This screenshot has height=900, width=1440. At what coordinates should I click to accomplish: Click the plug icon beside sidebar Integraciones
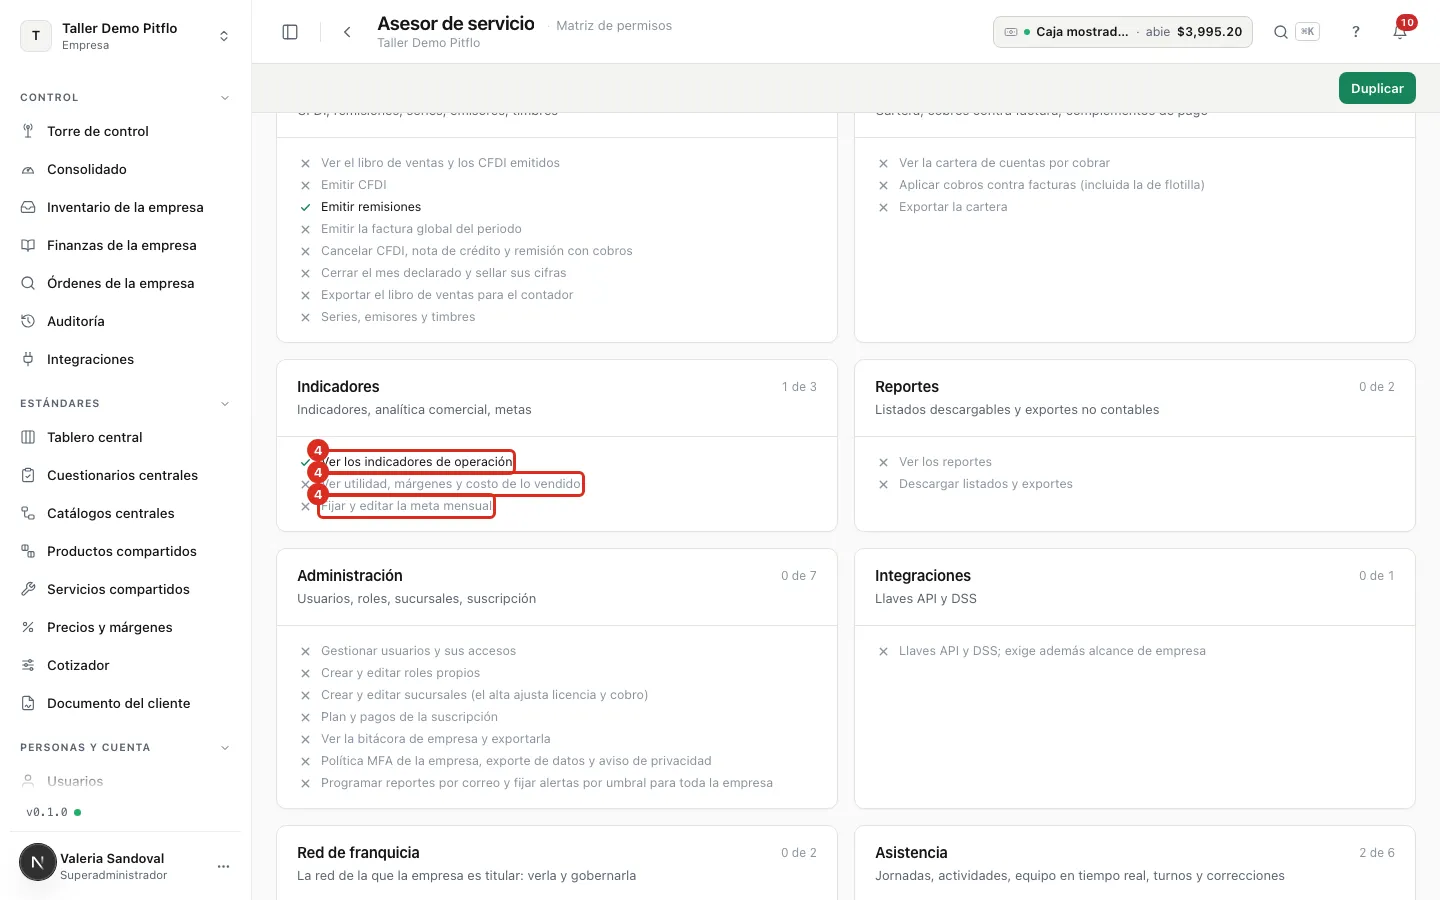28,360
